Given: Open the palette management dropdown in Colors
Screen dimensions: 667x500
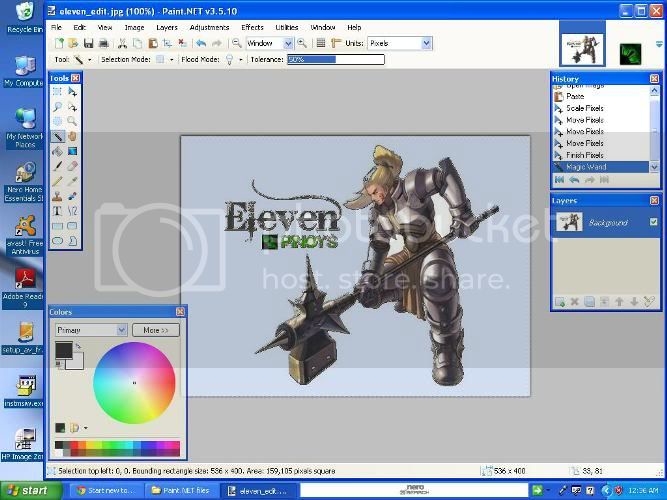Looking at the screenshot, I should [x=86, y=428].
